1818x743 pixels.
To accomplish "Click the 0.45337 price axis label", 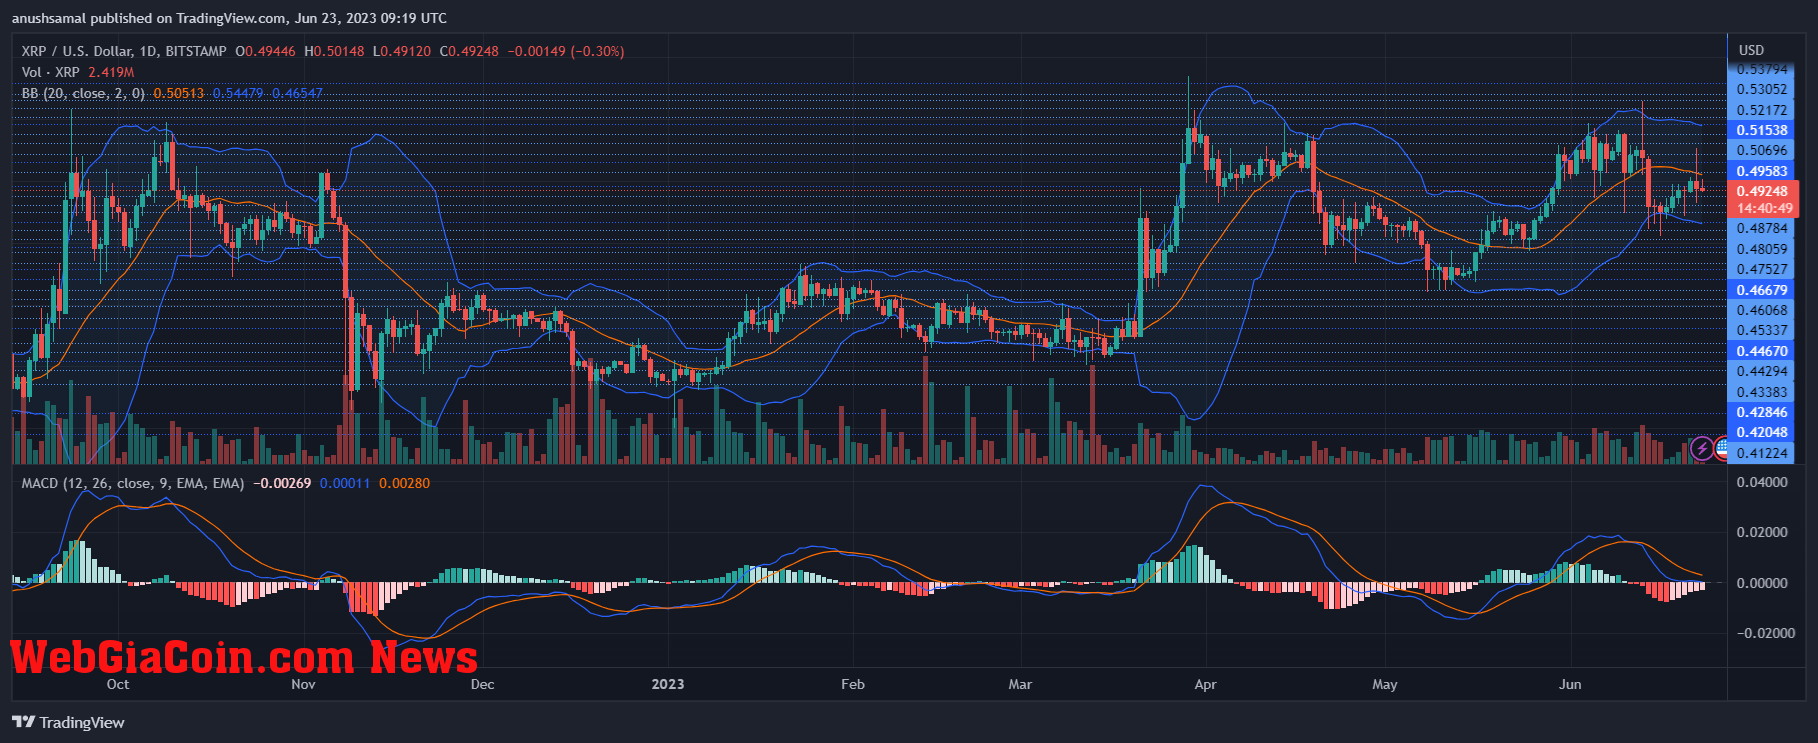I will click(x=1762, y=330).
